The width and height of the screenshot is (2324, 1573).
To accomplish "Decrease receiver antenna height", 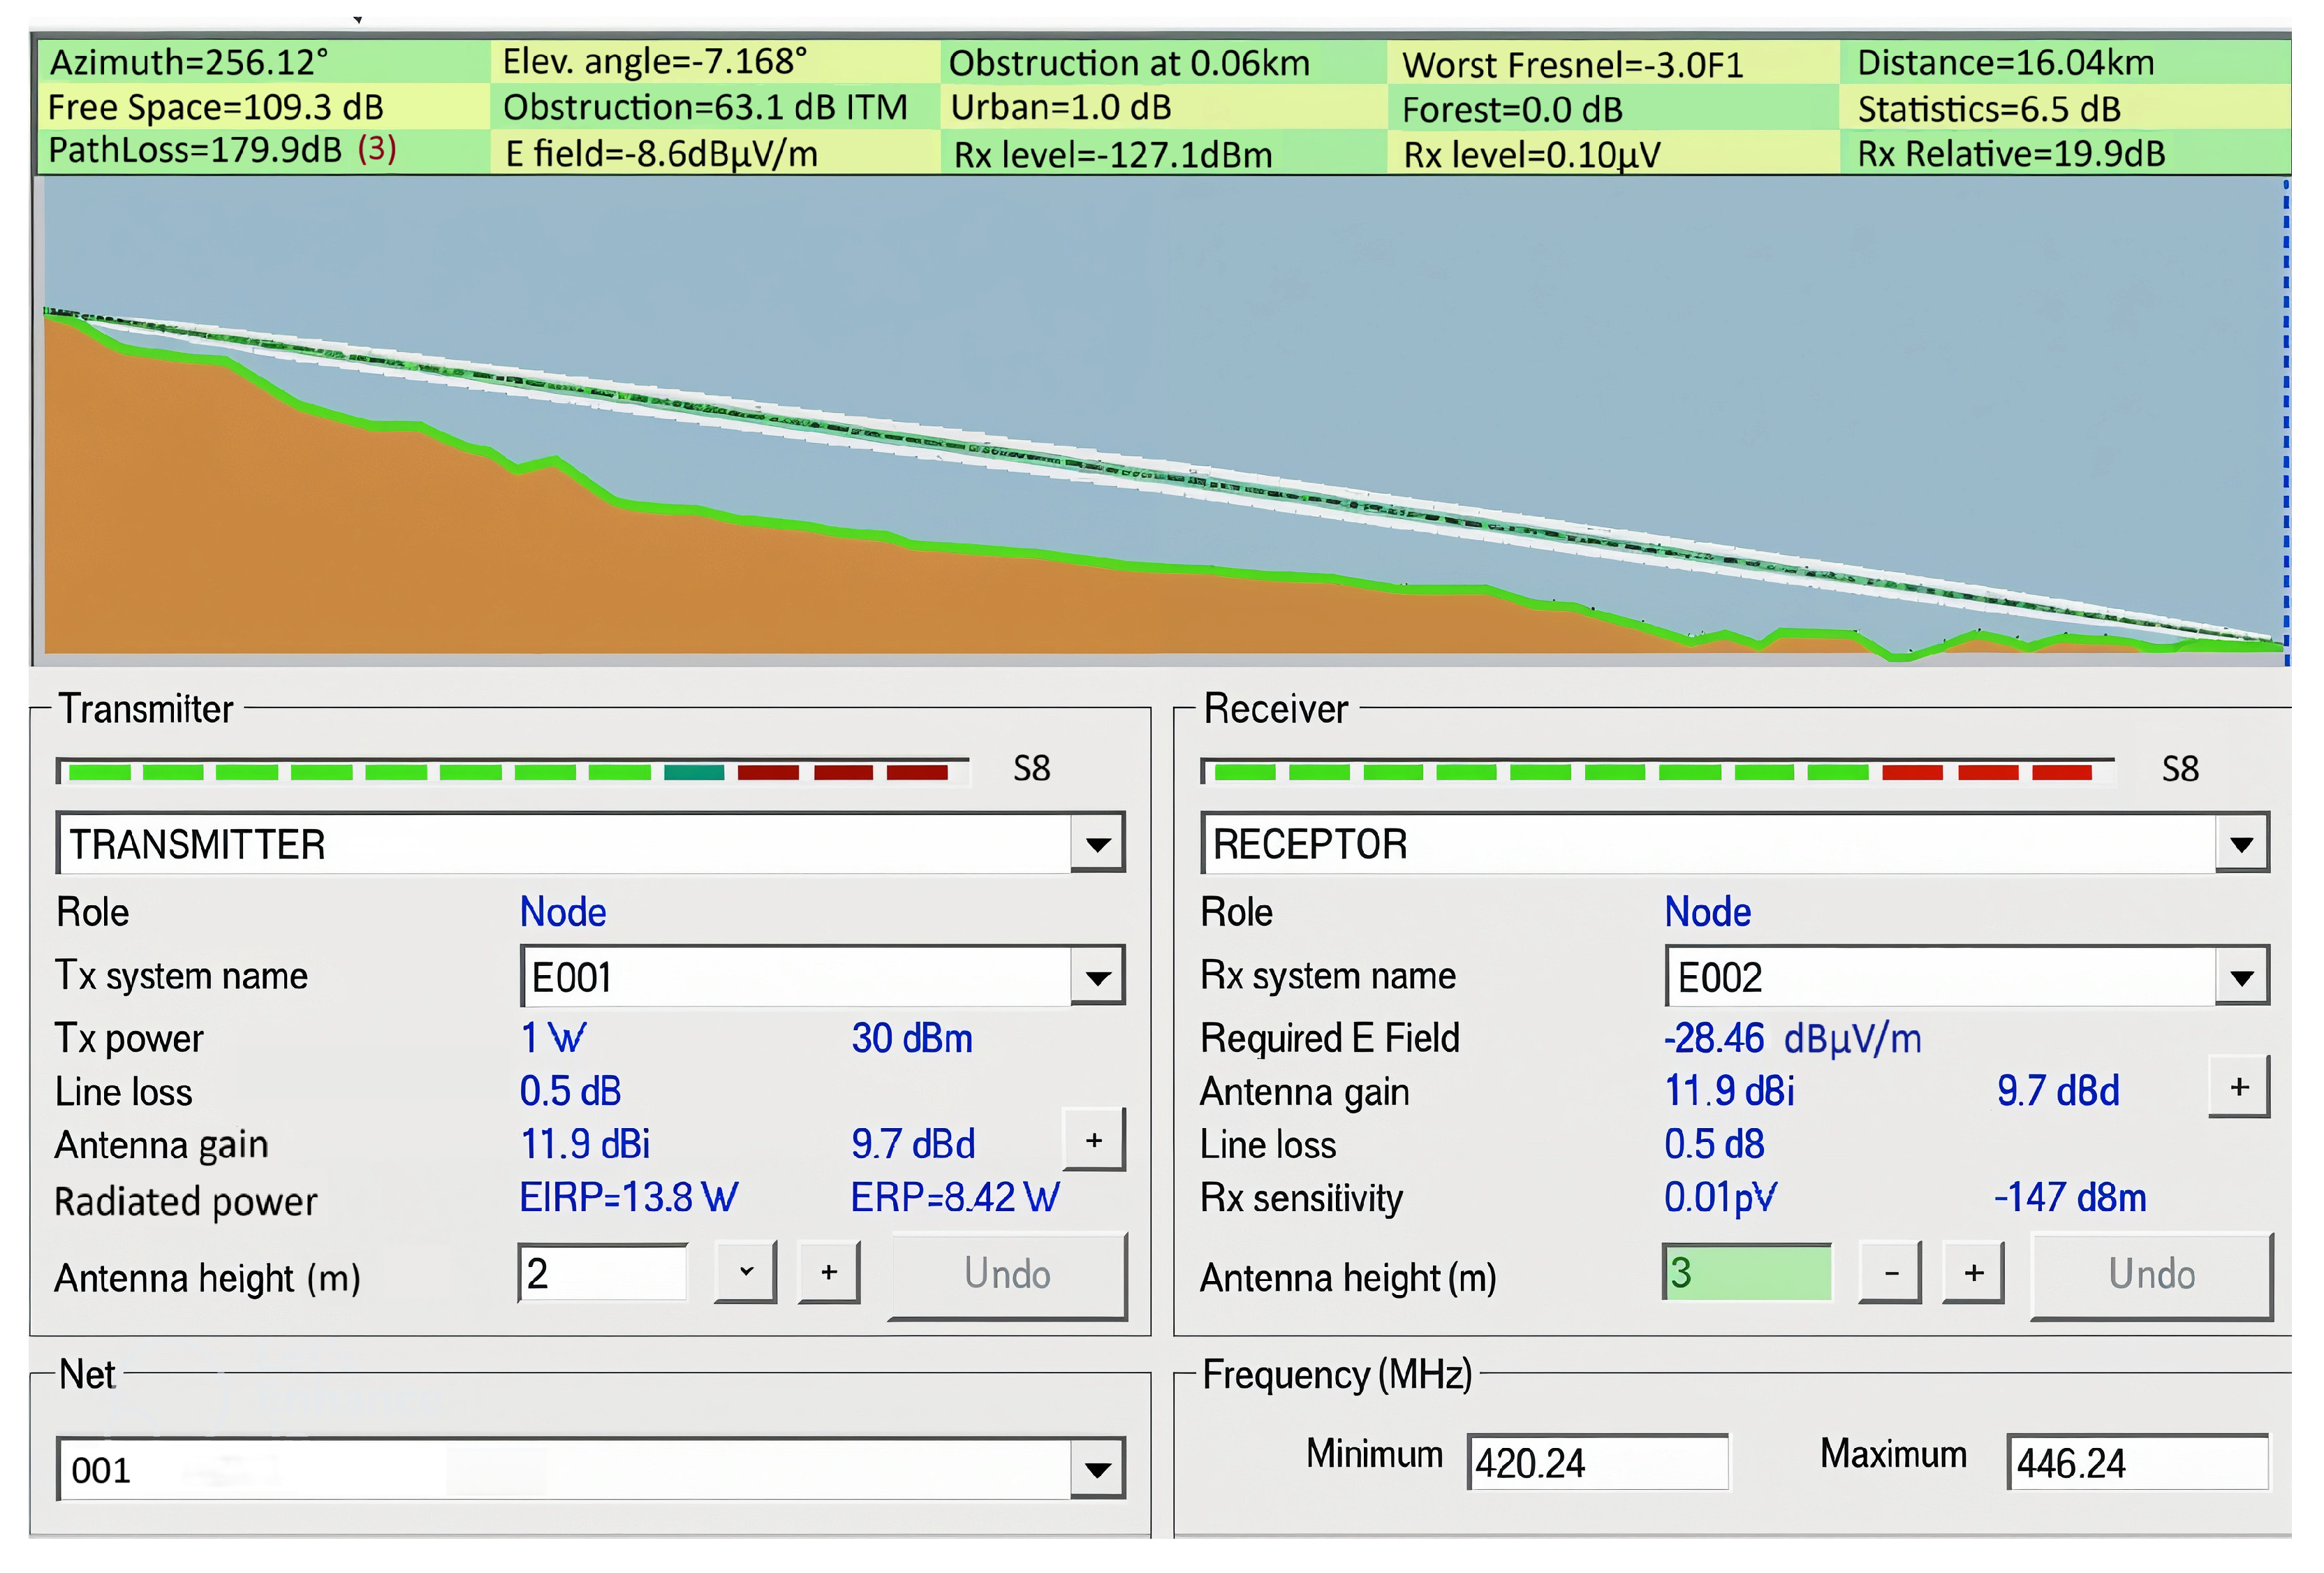I will click(x=1890, y=1273).
